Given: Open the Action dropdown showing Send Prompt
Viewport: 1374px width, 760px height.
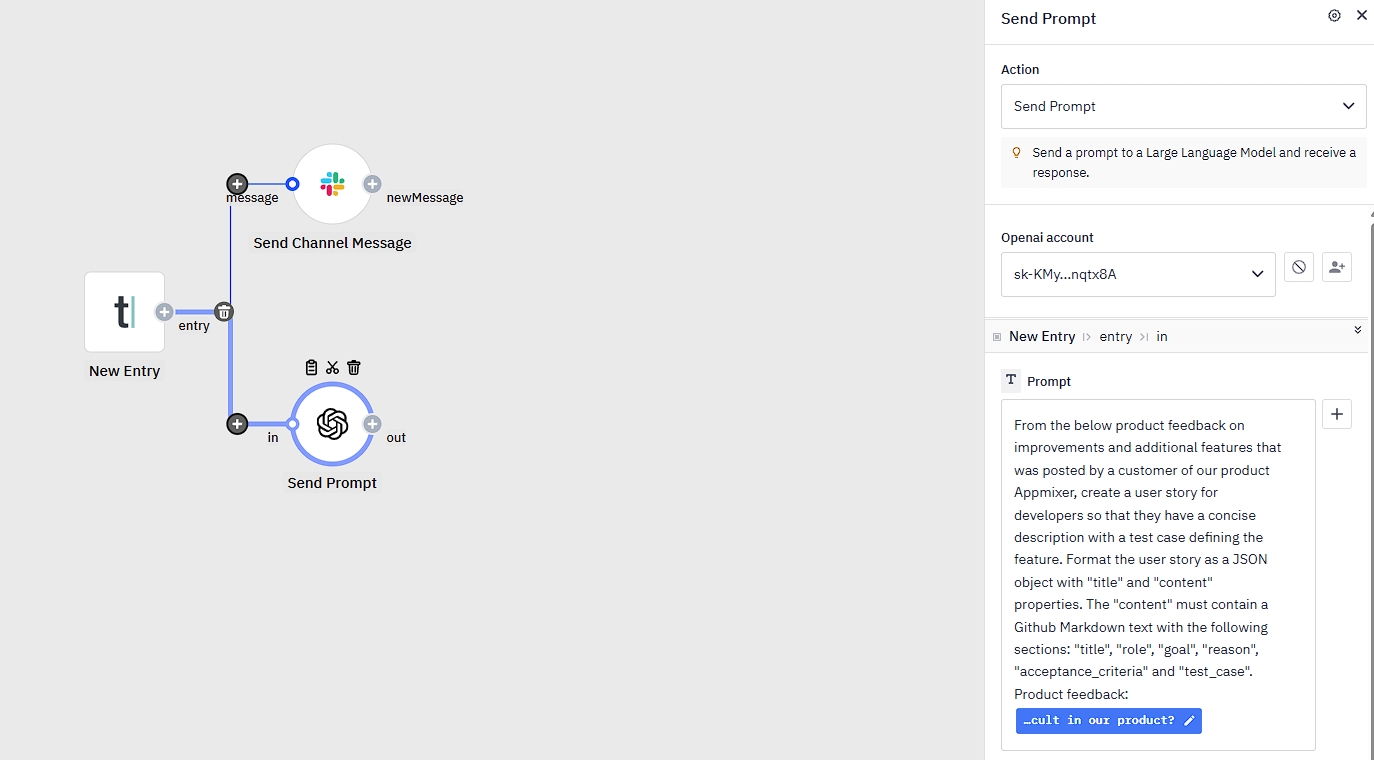Looking at the screenshot, I should (x=1183, y=106).
